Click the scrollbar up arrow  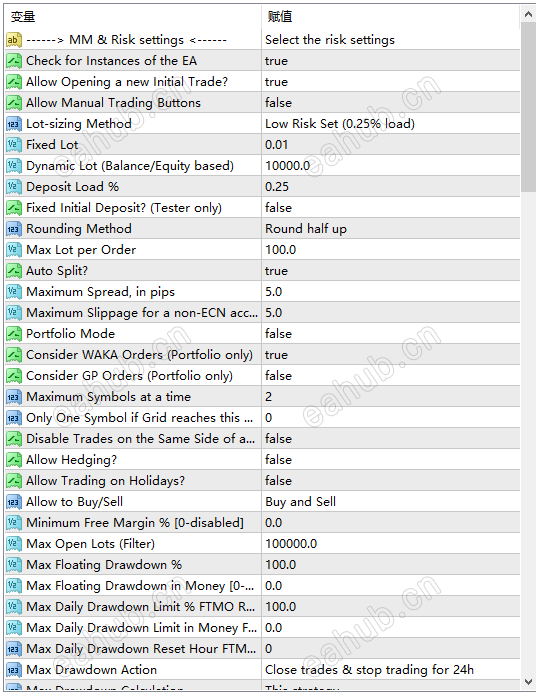coord(528,15)
